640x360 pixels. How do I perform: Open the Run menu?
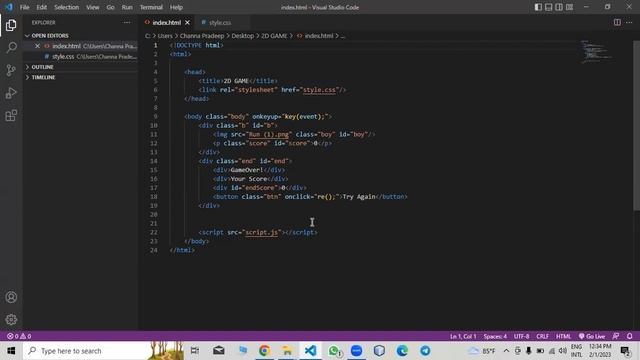point(127,7)
